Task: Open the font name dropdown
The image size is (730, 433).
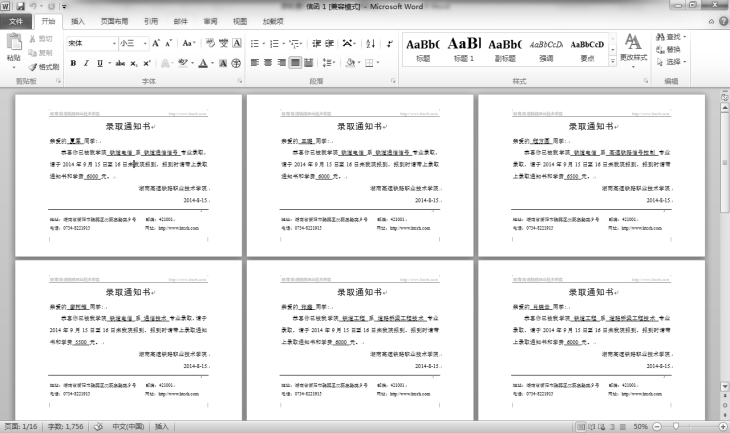Action: pos(115,43)
